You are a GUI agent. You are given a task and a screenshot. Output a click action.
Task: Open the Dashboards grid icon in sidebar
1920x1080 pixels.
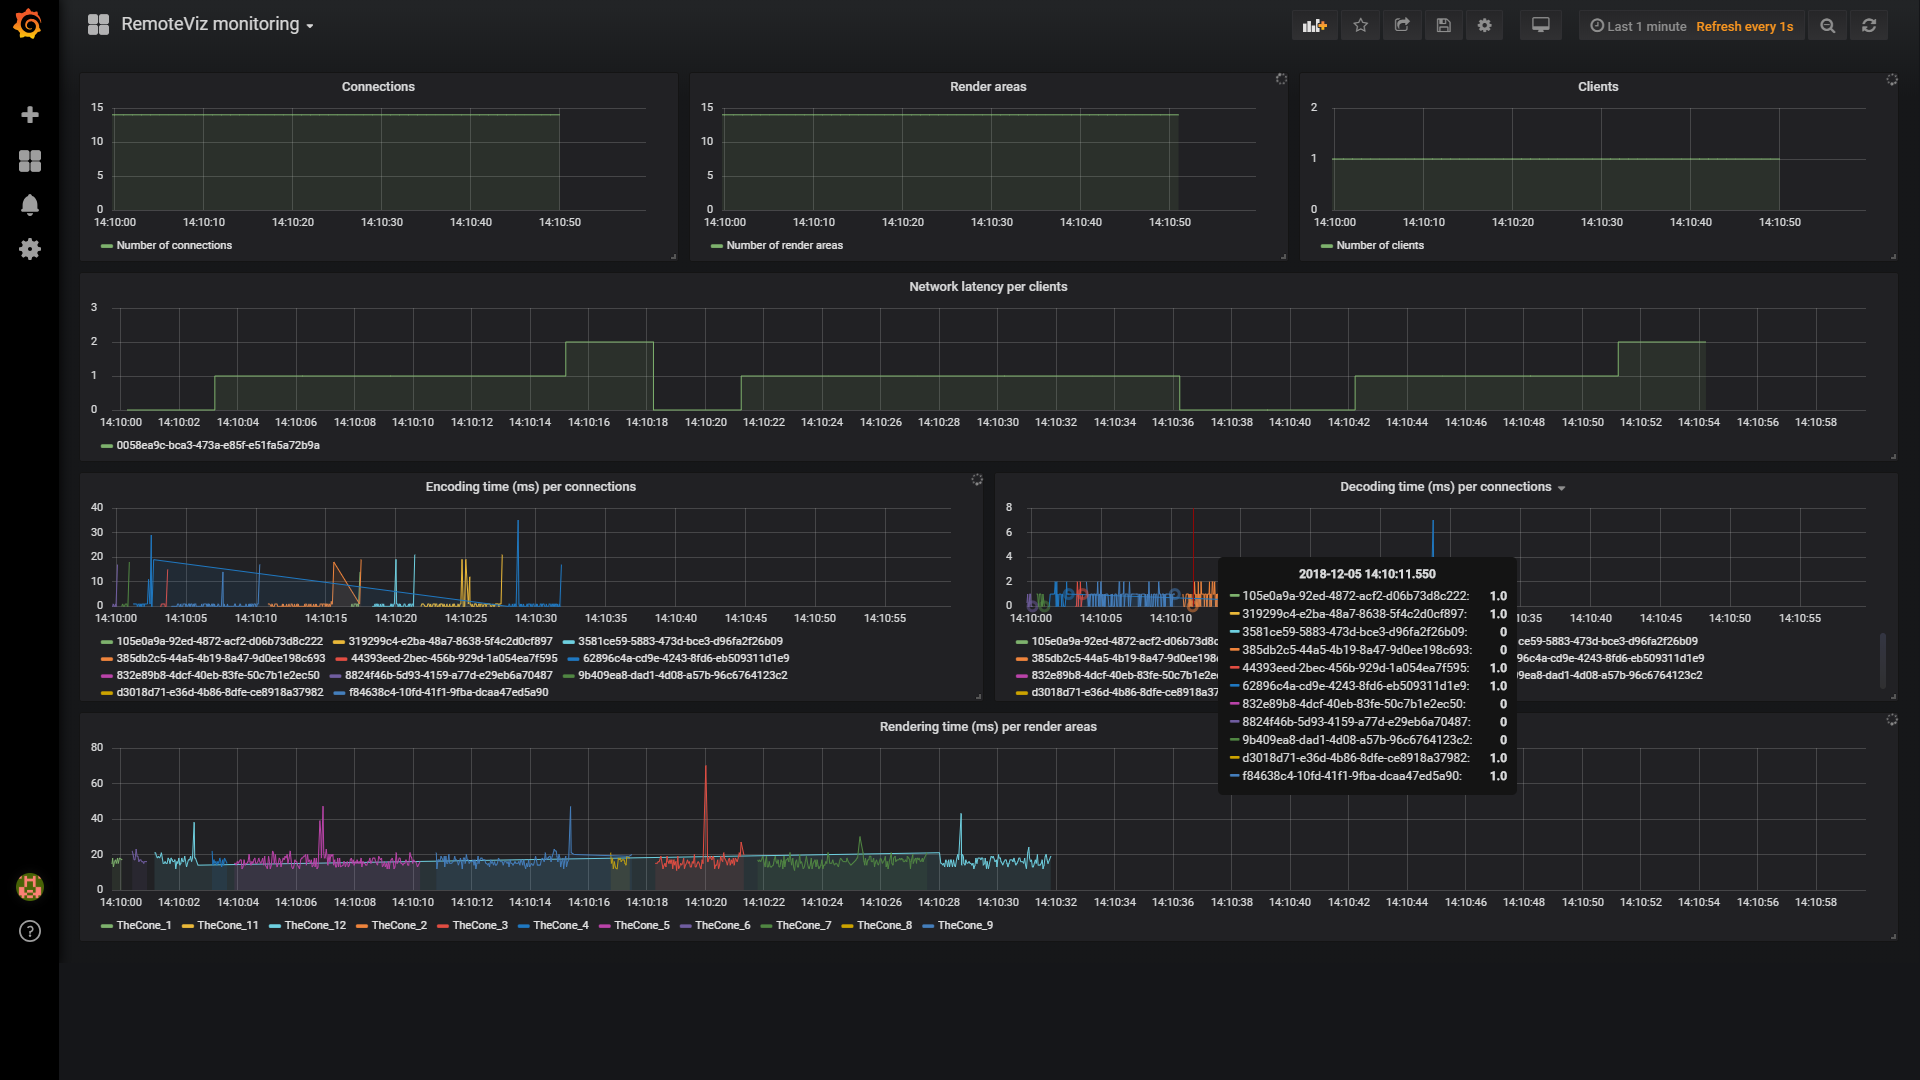coord(30,161)
